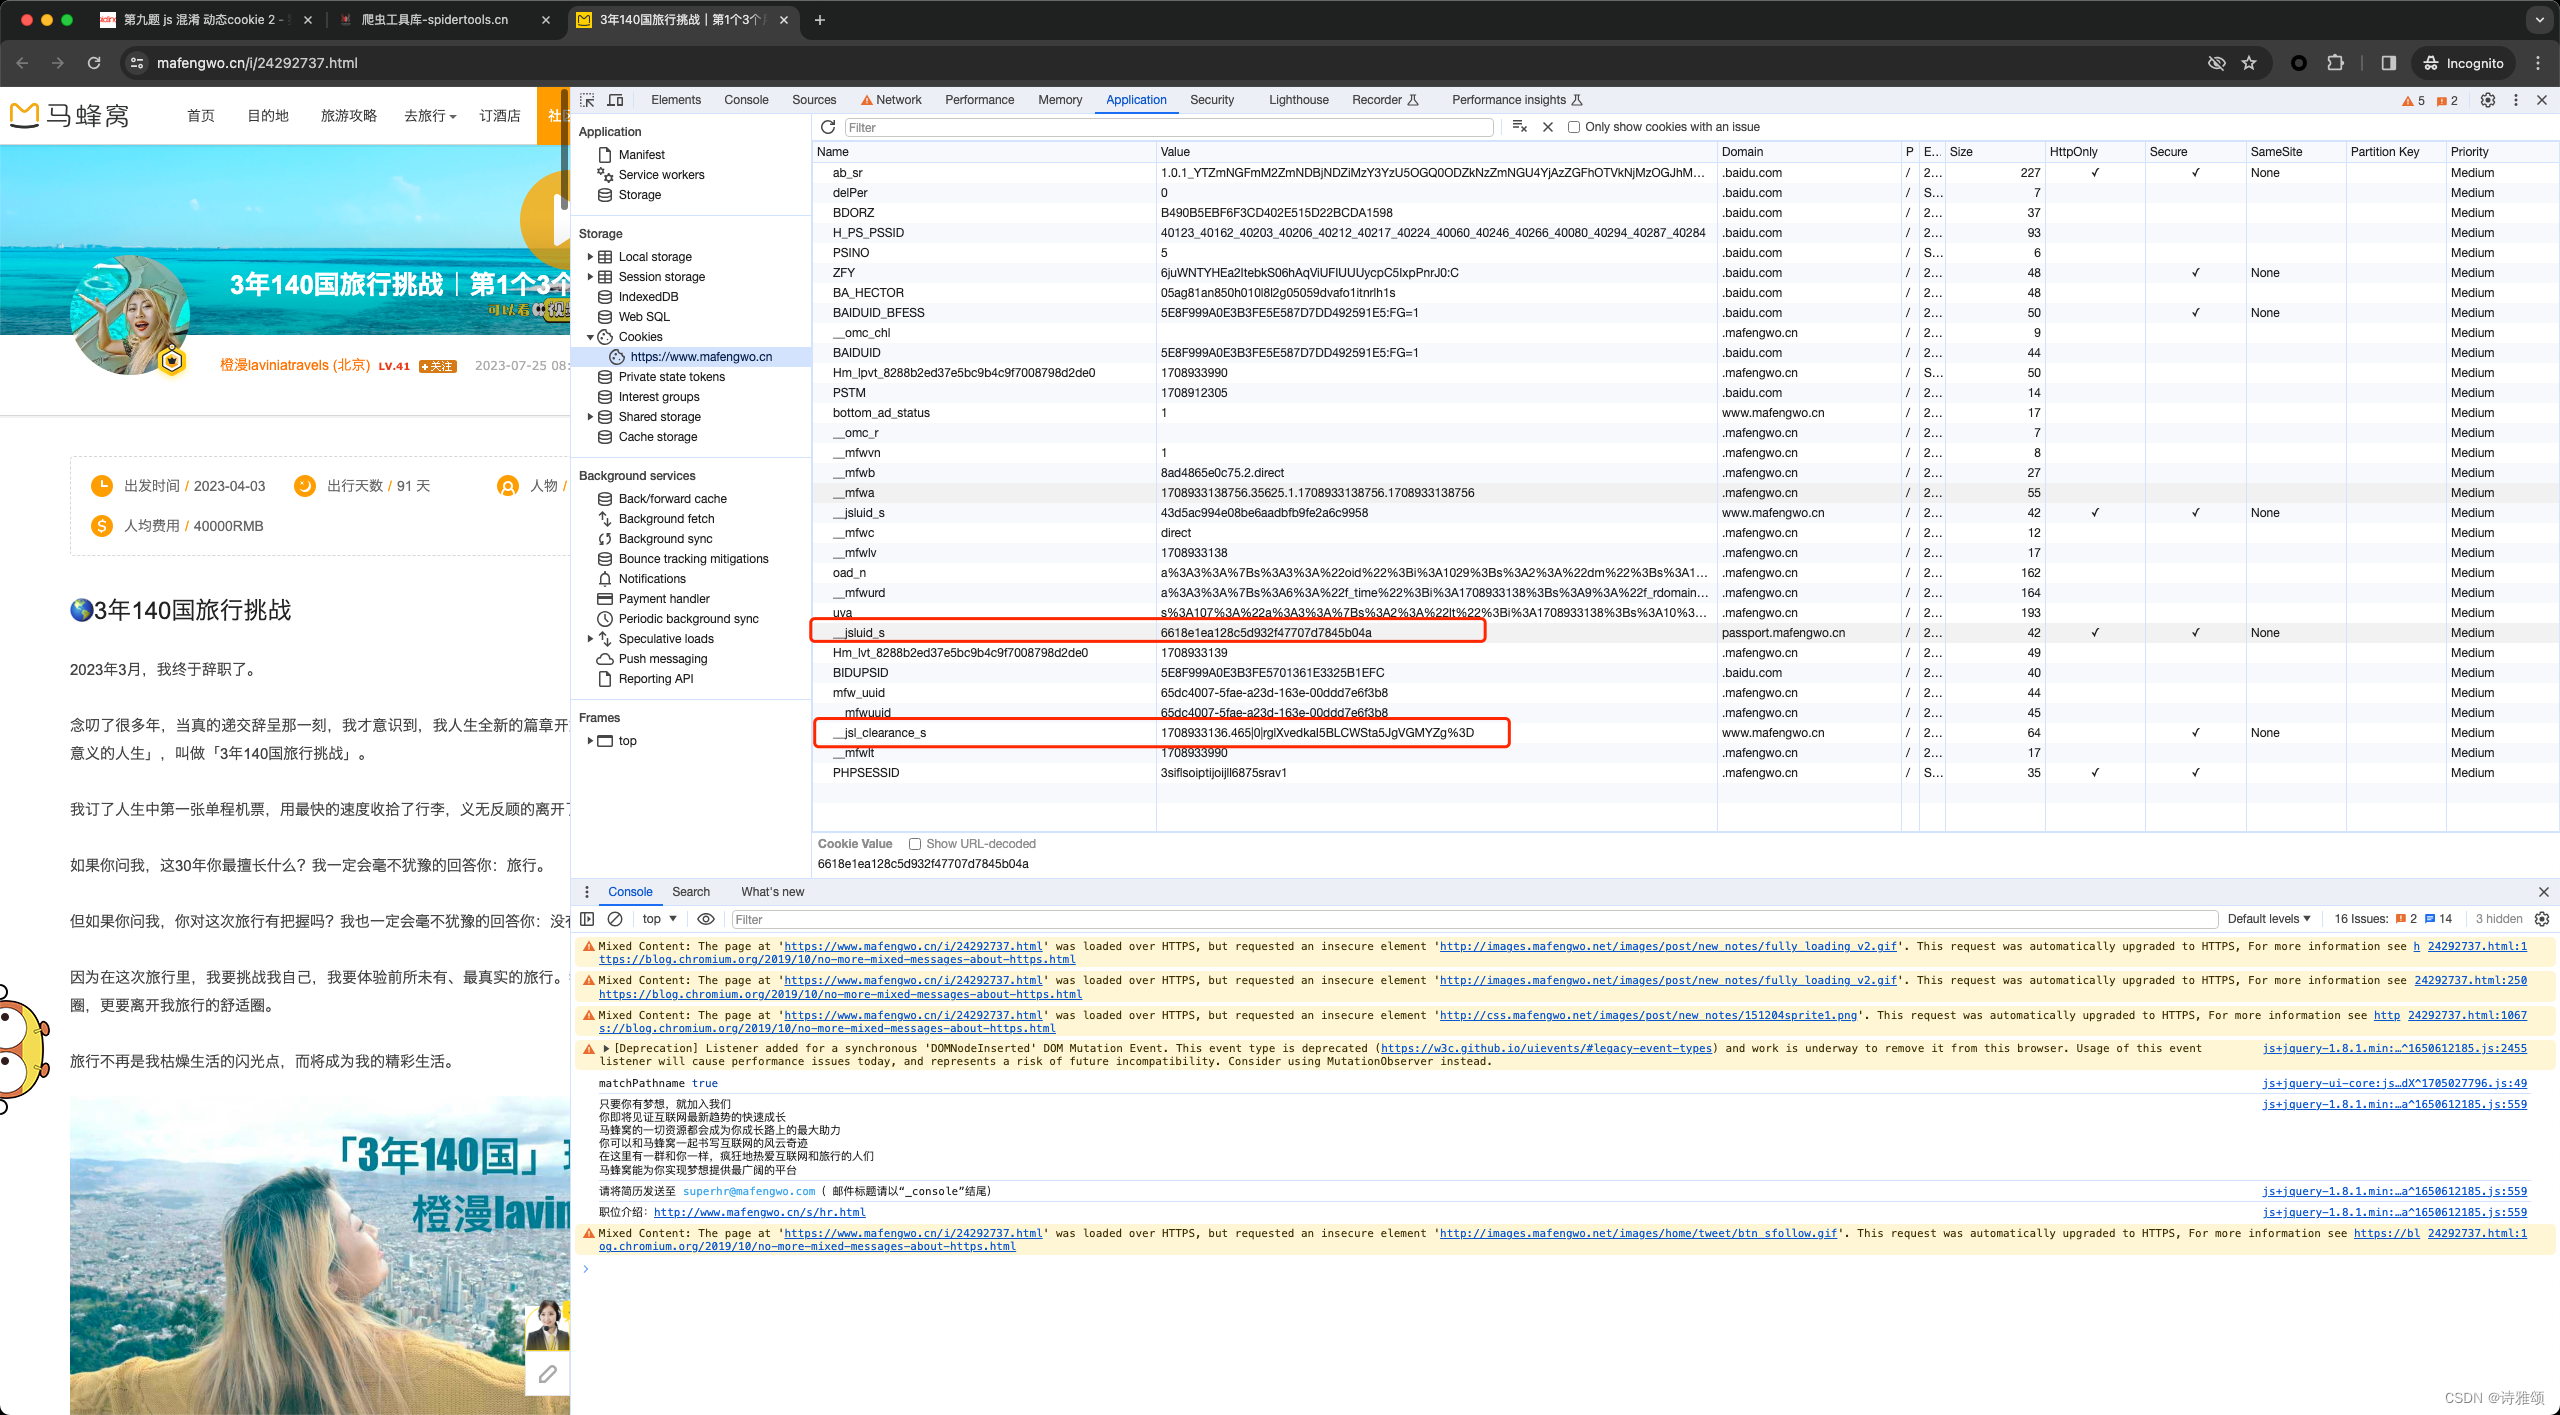
Task: Open the hr.html link in console
Action: pyautogui.click(x=760, y=1212)
